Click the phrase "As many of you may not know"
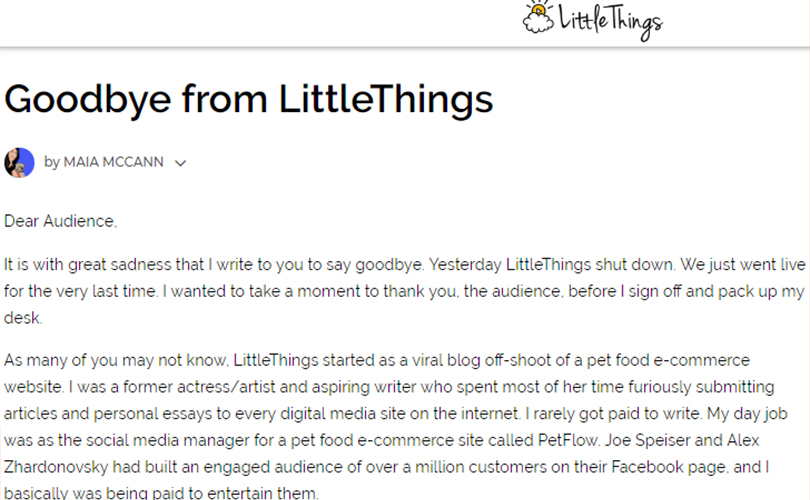The width and height of the screenshot is (810, 500). (115, 360)
